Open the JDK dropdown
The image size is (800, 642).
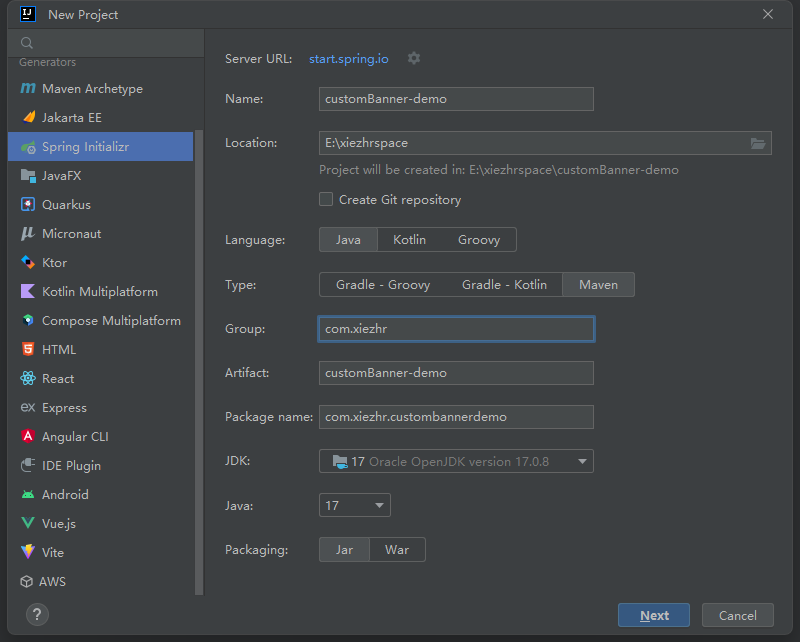[456, 461]
